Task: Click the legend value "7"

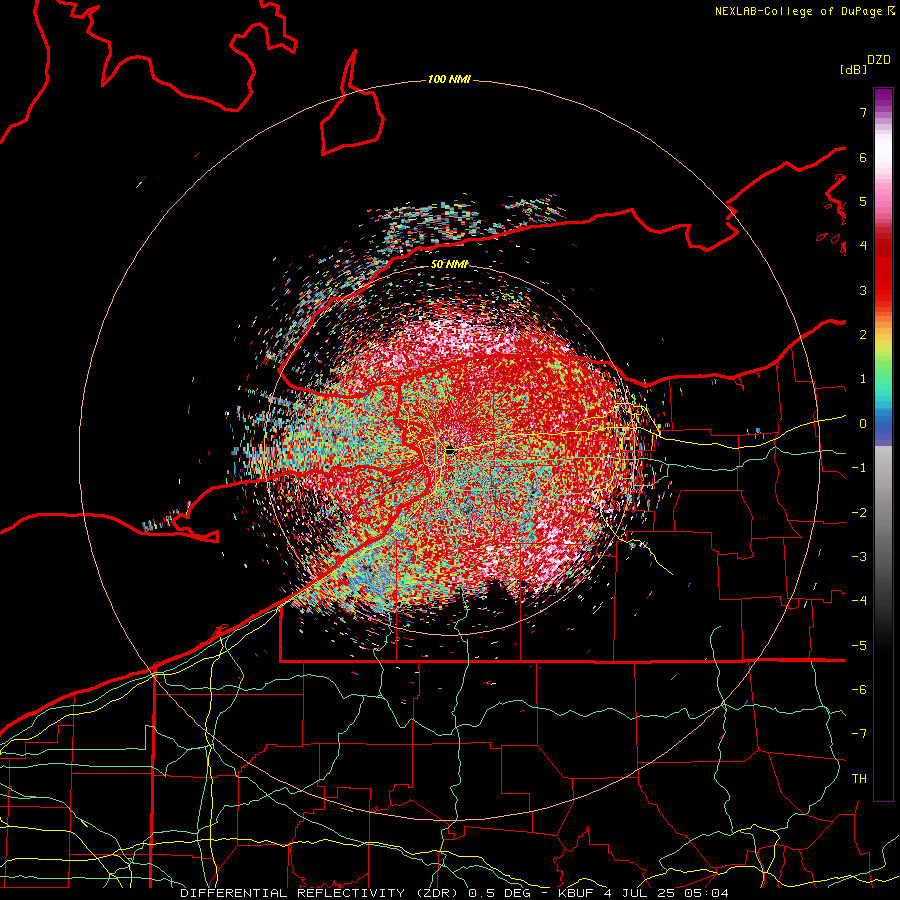Action: coord(863,112)
